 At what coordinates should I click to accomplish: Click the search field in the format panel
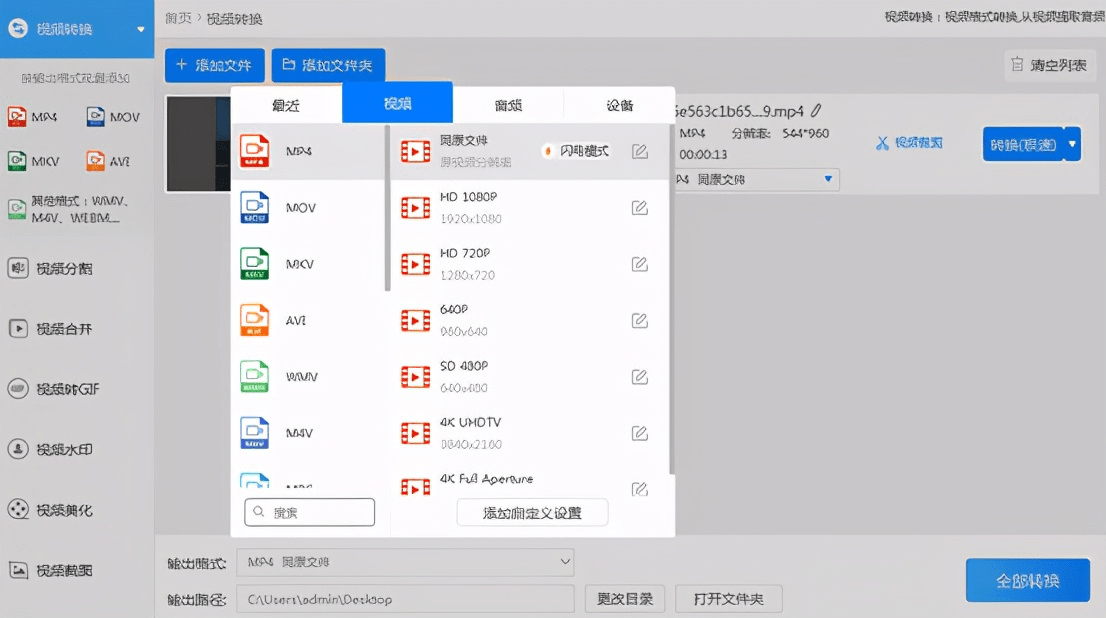pyautogui.click(x=310, y=512)
